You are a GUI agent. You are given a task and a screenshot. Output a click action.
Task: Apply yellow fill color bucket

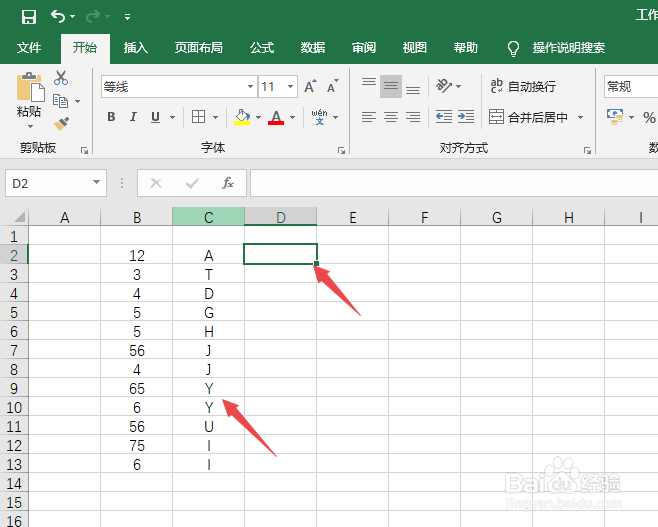(242, 117)
